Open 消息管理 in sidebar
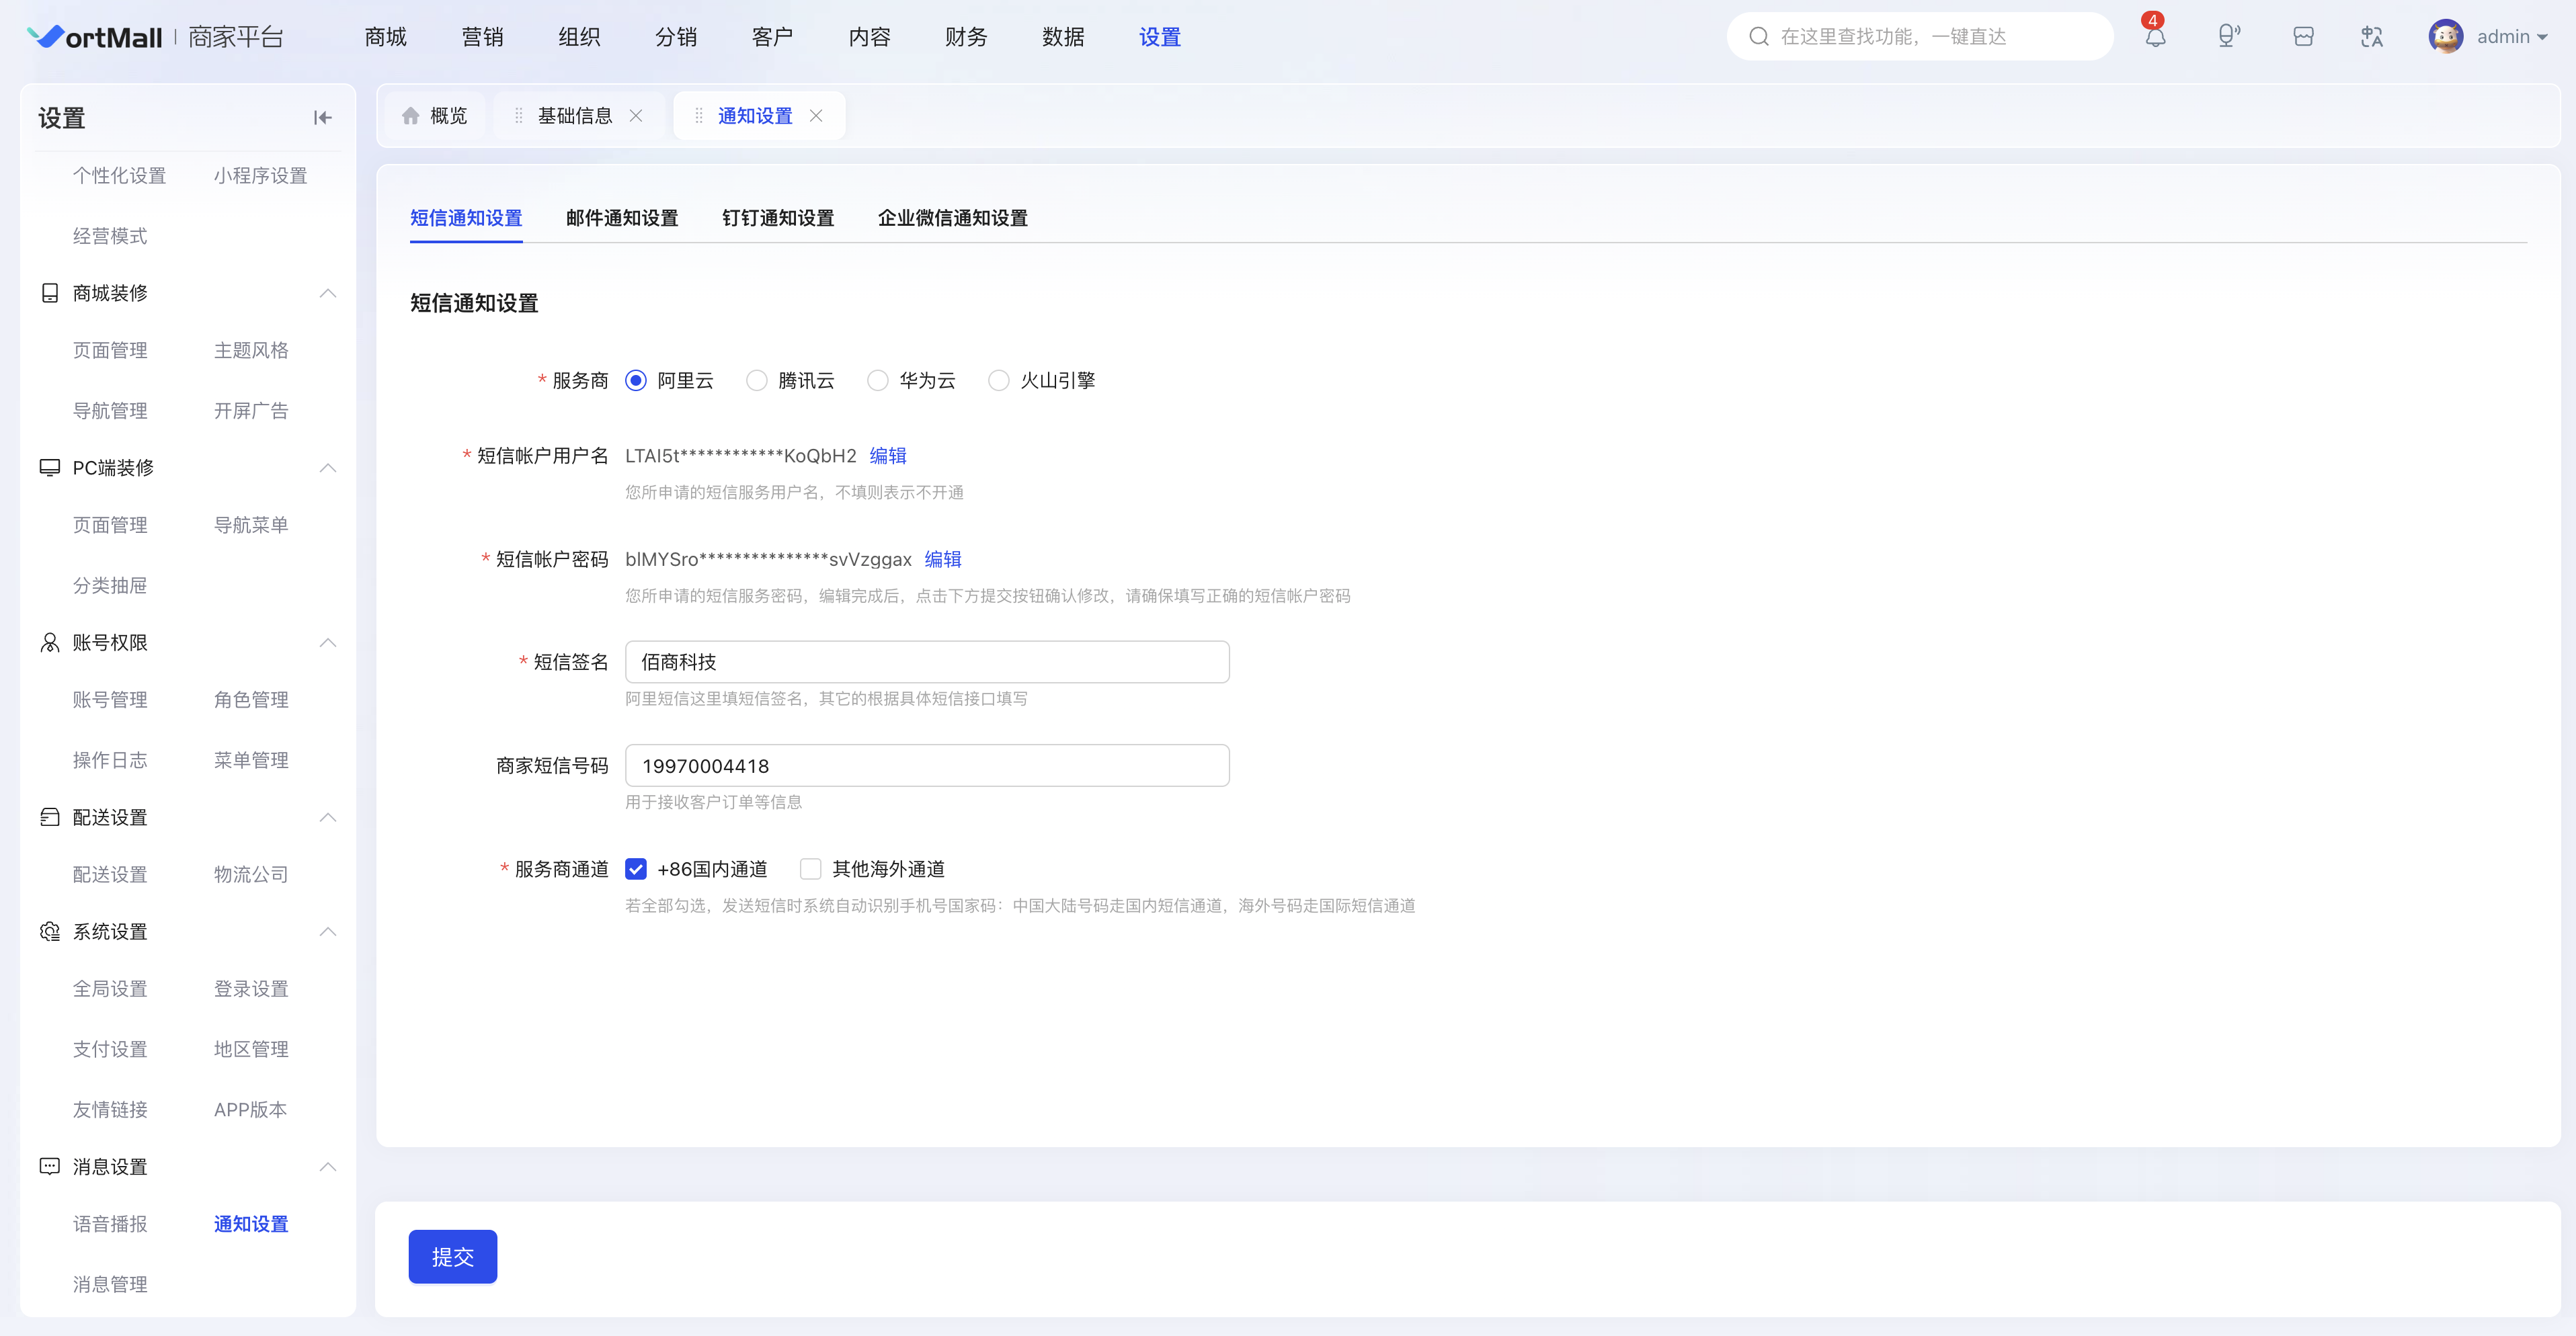The image size is (2576, 1336). click(x=110, y=1284)
